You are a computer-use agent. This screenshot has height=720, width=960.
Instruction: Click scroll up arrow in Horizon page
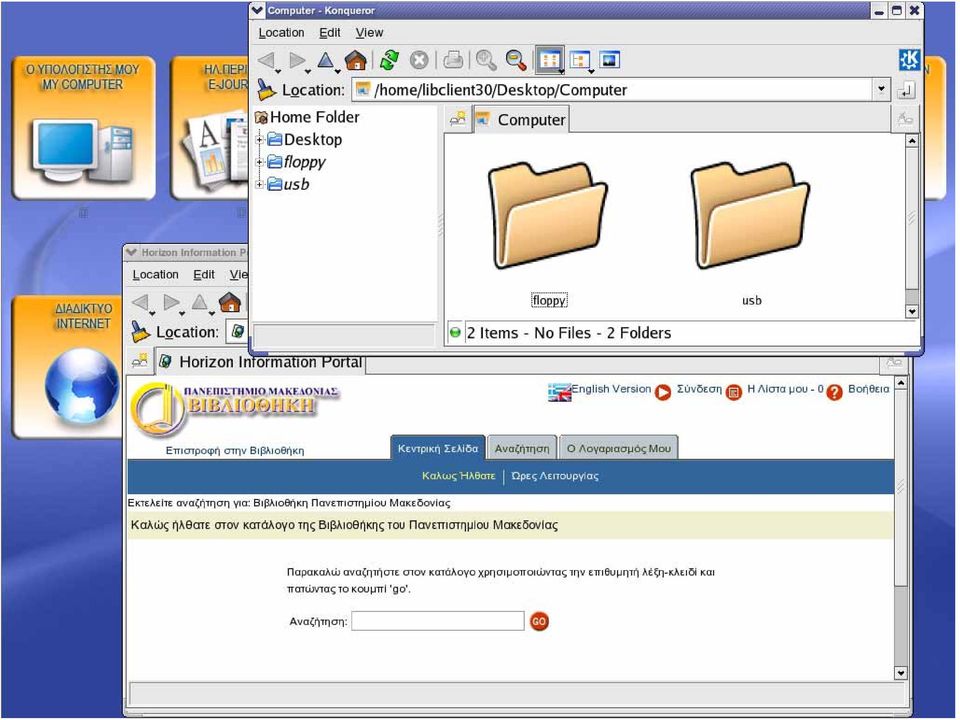coord(901,384)
